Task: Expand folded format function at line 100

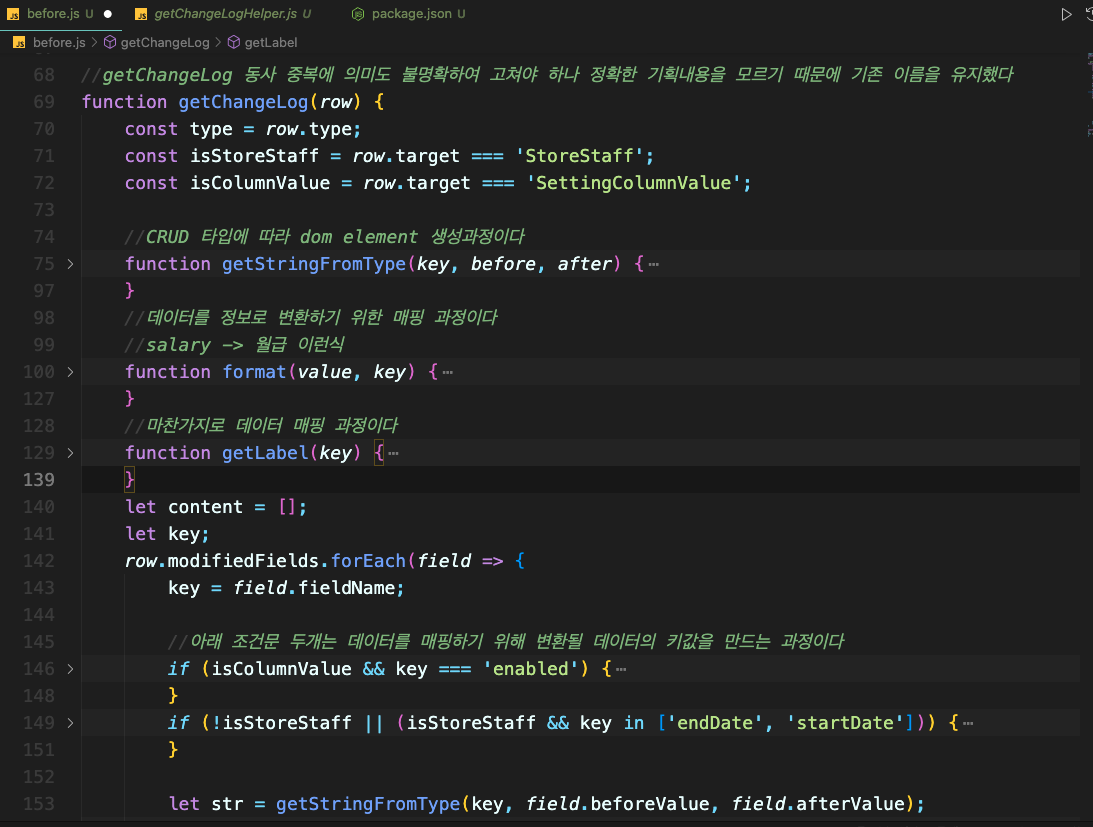Action: (x=70, y=372)
